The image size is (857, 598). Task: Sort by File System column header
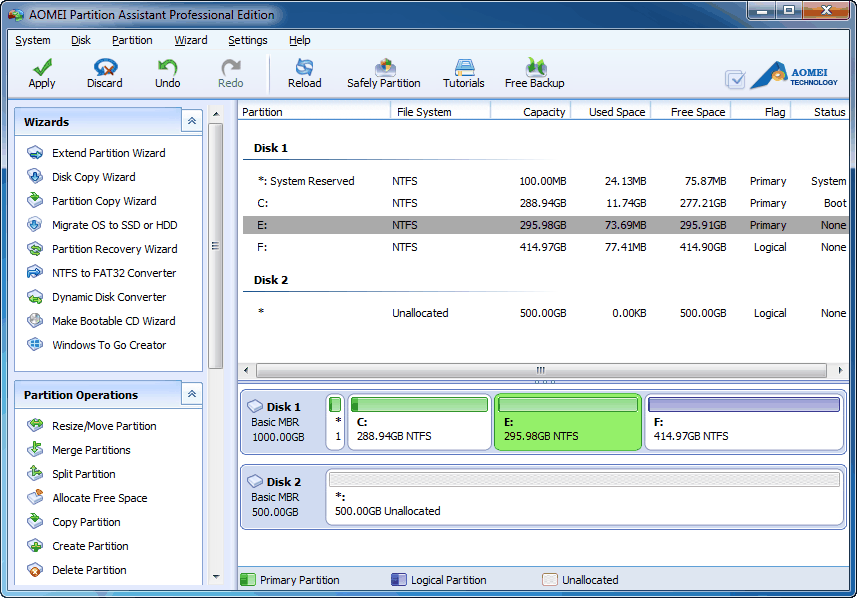coord(441,112)
